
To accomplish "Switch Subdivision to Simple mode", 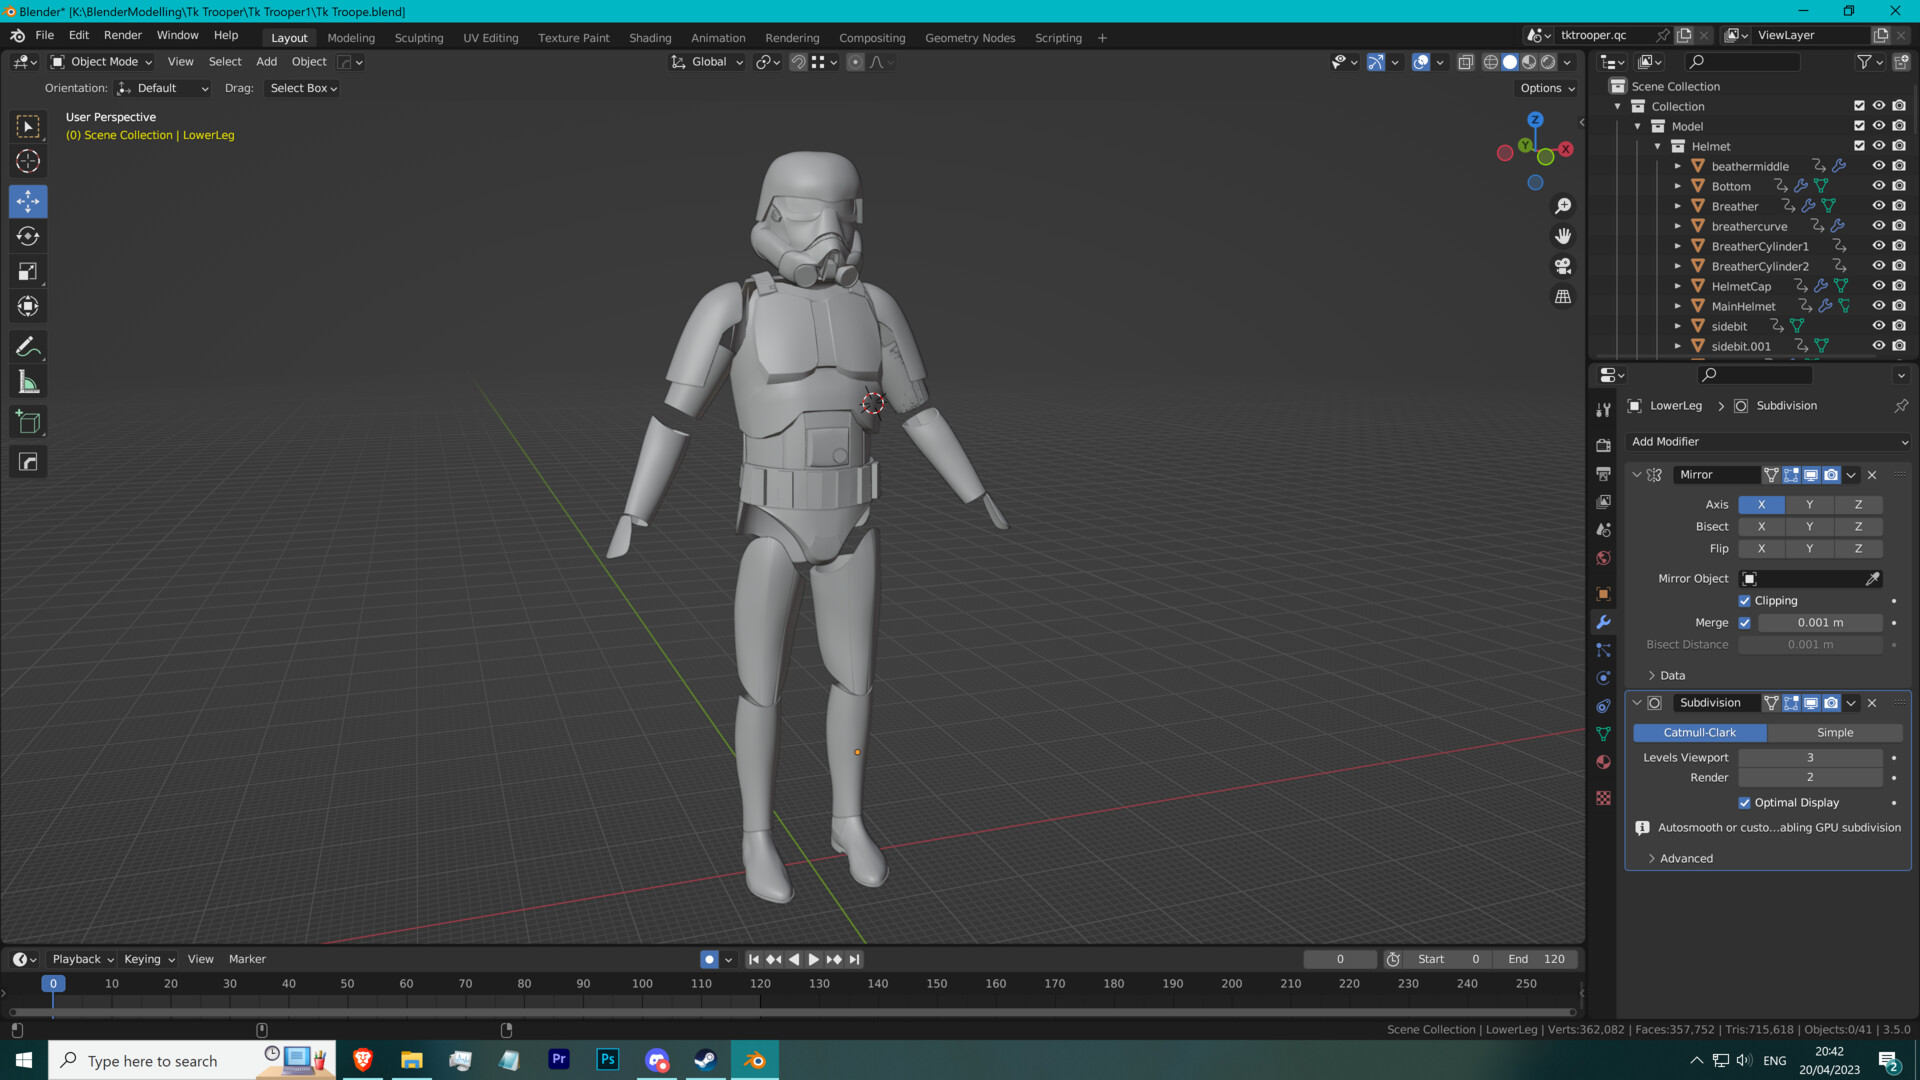I will (x=1835, y=732).
